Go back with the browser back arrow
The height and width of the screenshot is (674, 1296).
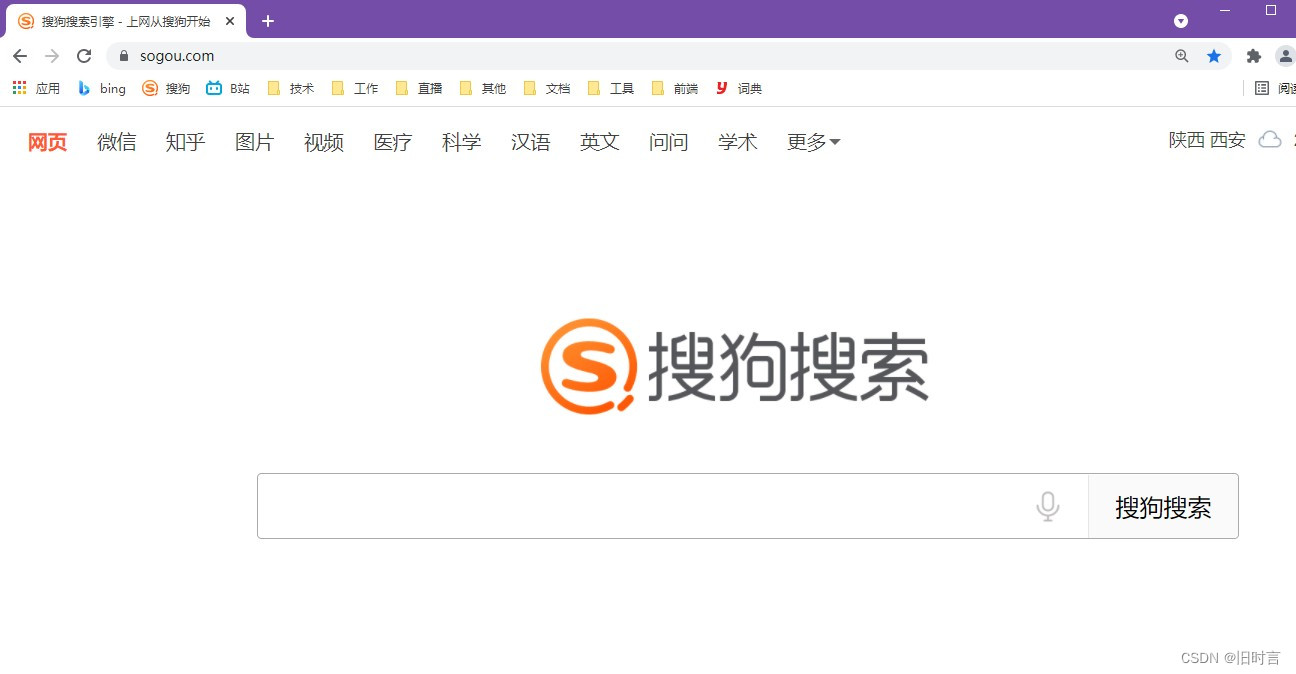[x=20, y=56]
